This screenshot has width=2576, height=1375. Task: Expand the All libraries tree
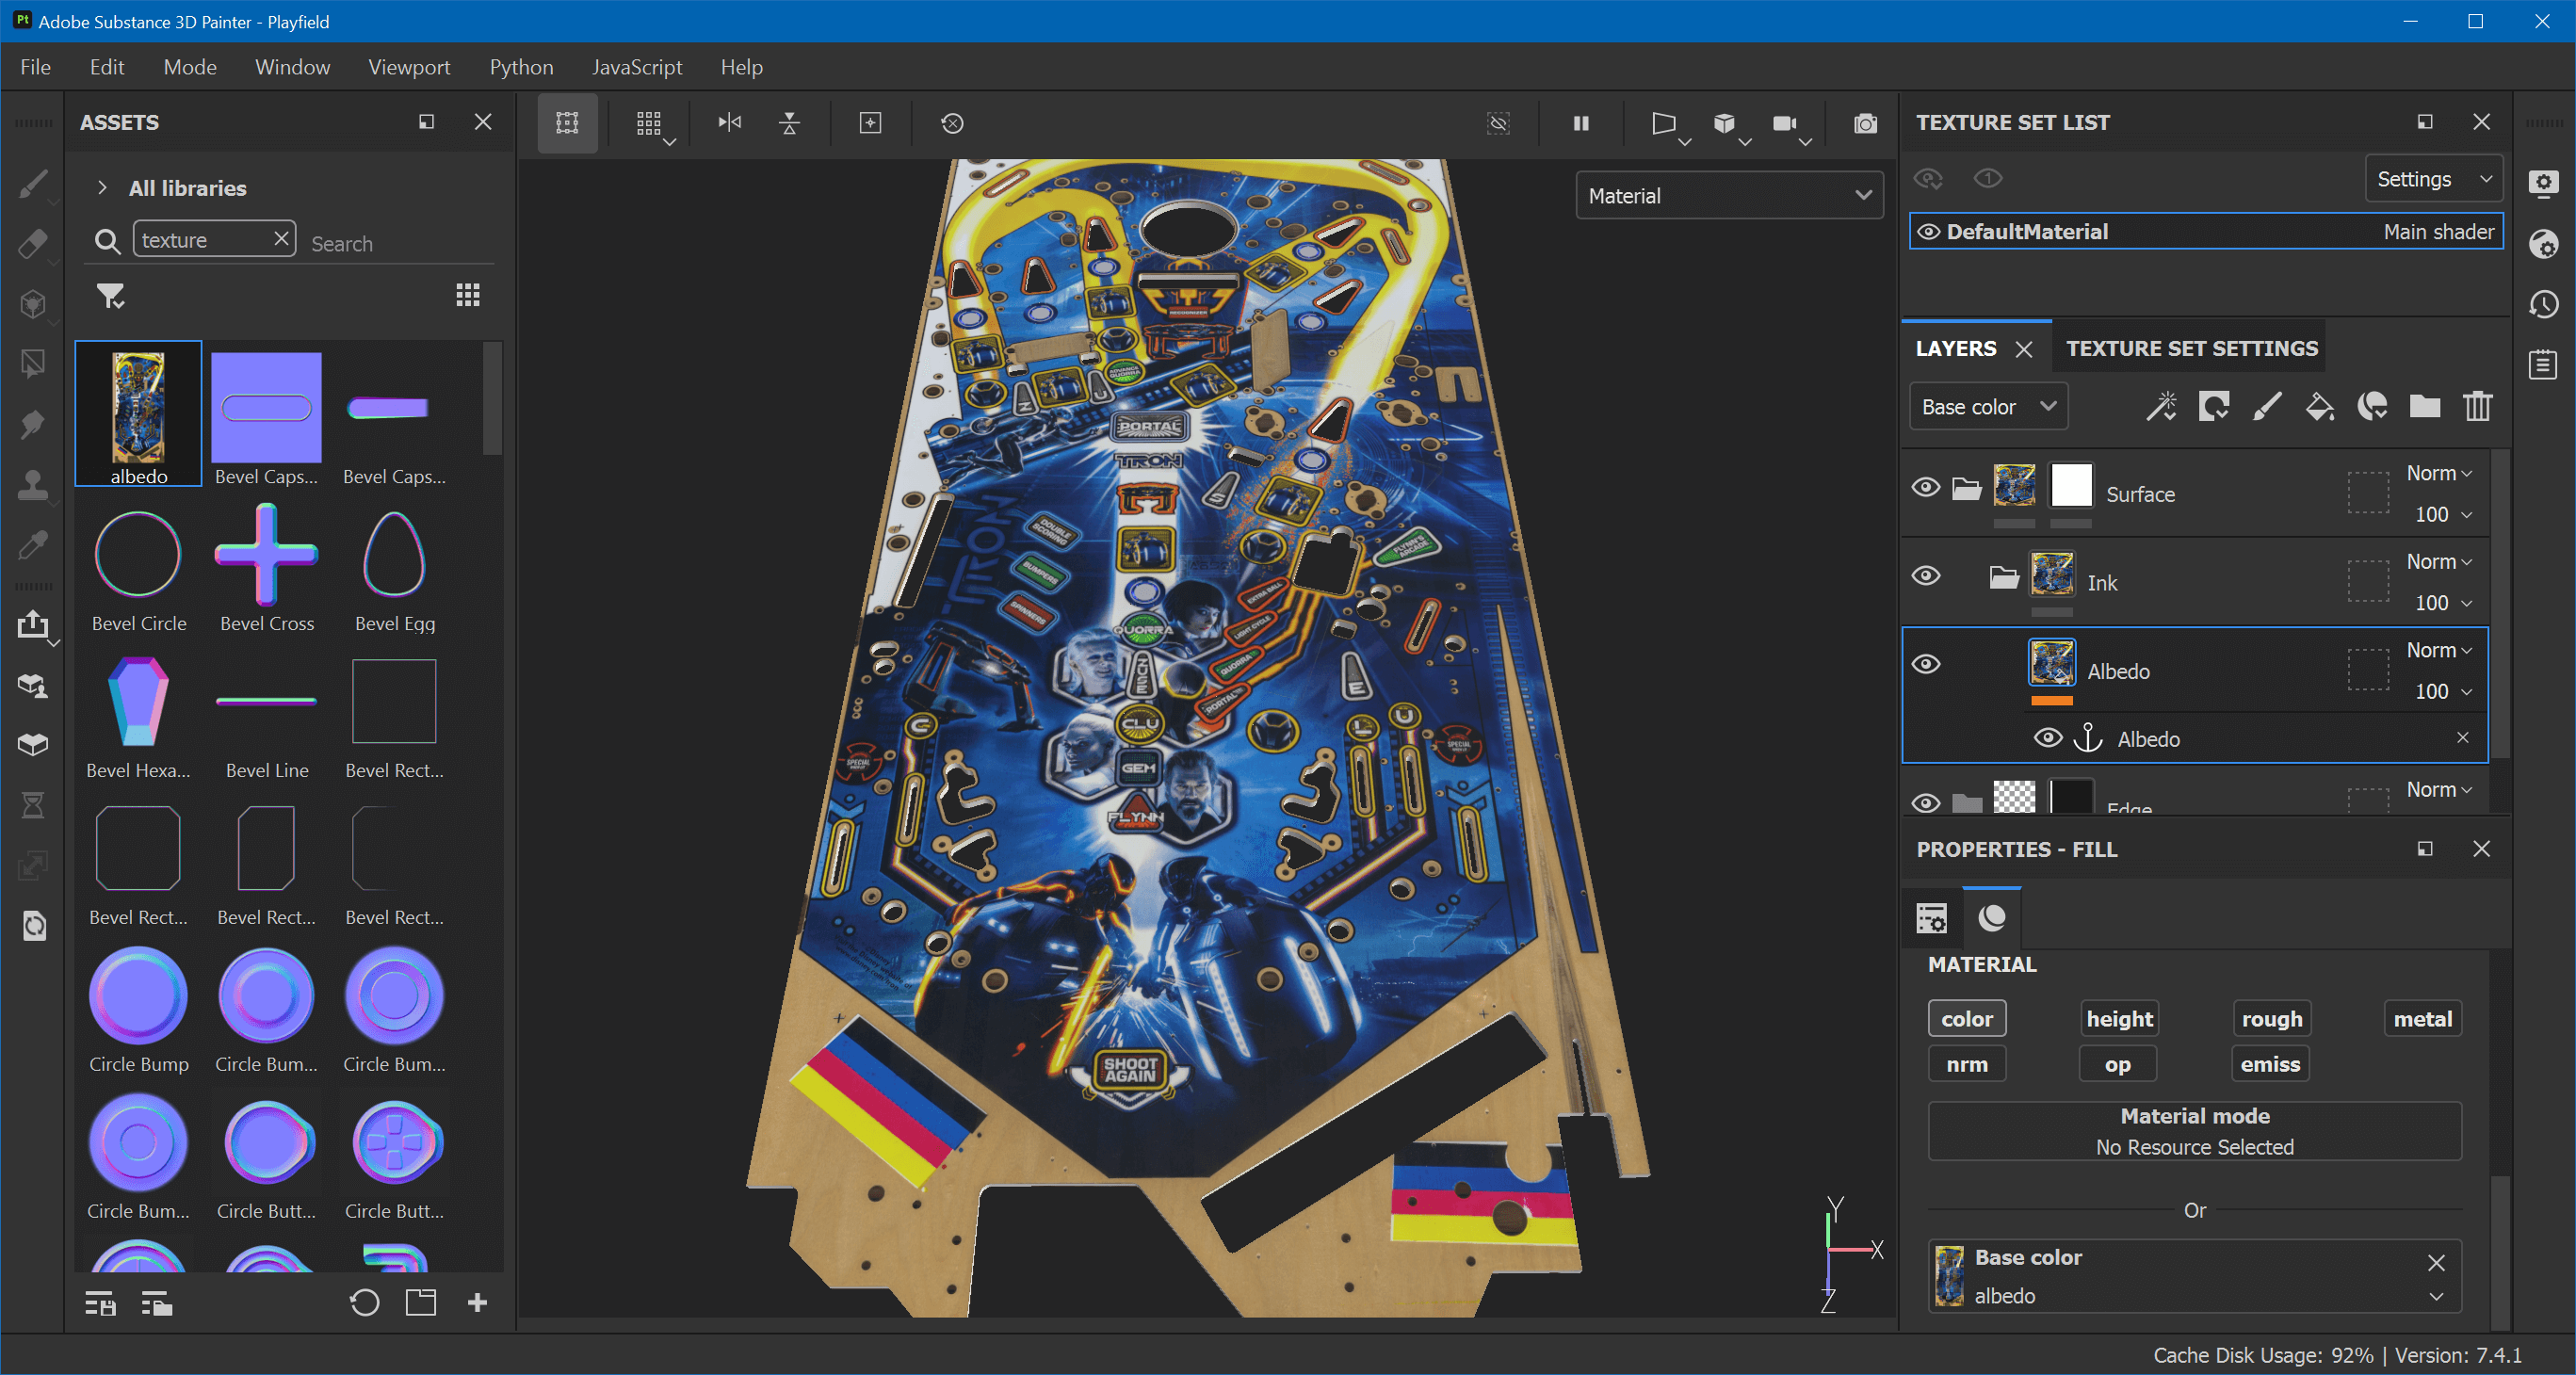pos(102,188)
